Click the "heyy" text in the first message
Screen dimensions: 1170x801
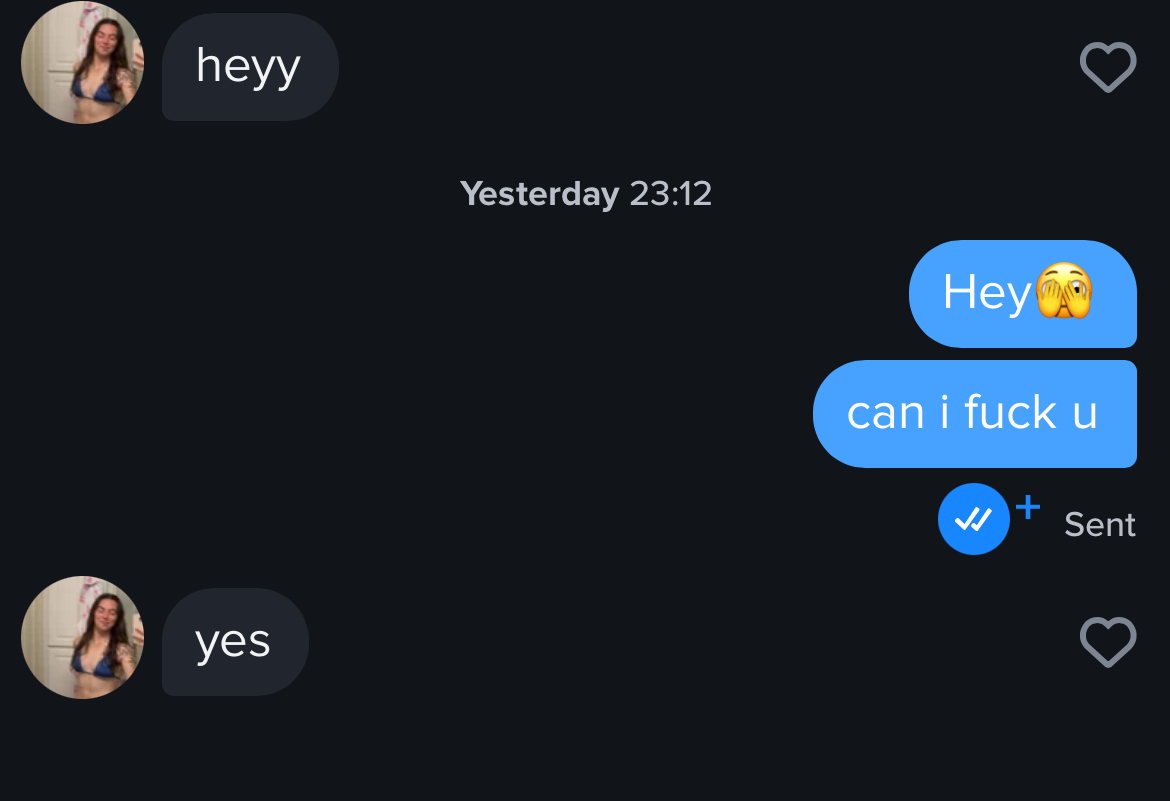coord(248,68)
